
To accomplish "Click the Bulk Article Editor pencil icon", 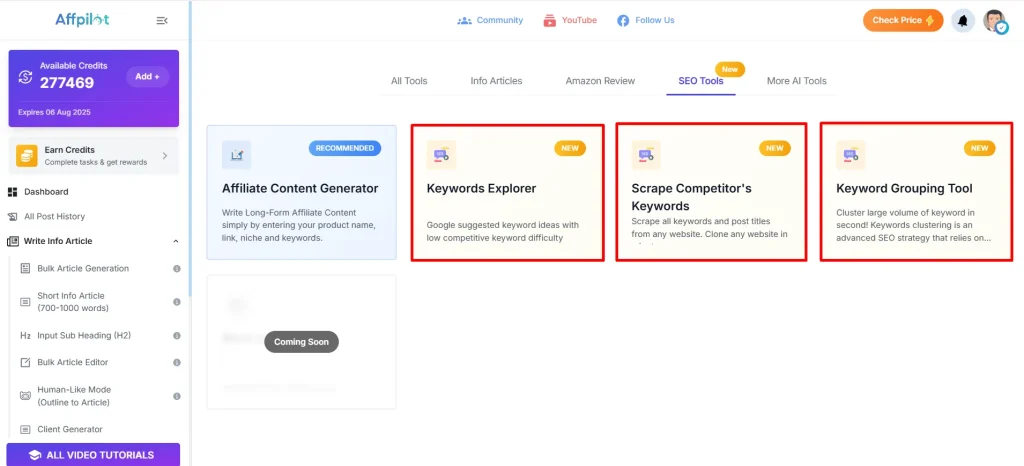I will click(25, 362).
